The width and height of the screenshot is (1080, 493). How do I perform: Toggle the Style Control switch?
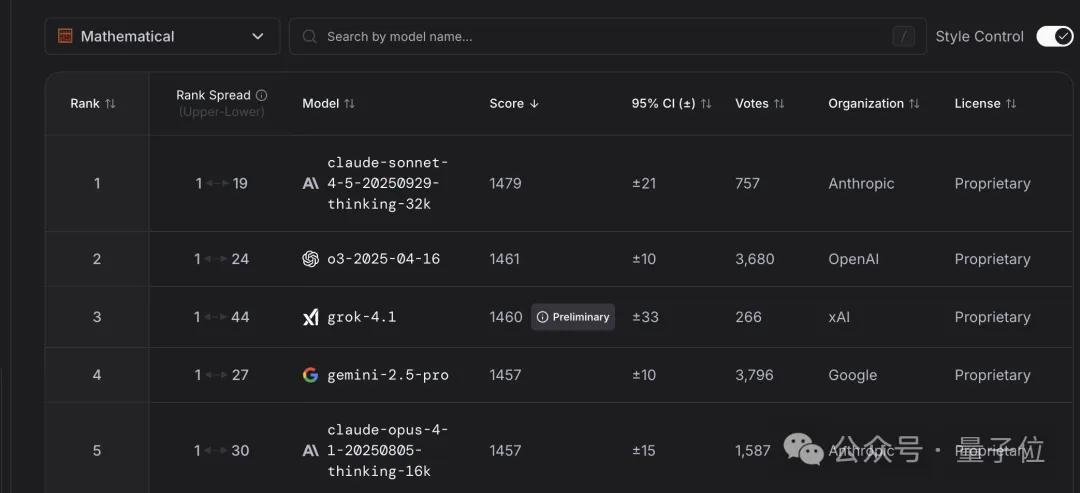point(1054,36)
